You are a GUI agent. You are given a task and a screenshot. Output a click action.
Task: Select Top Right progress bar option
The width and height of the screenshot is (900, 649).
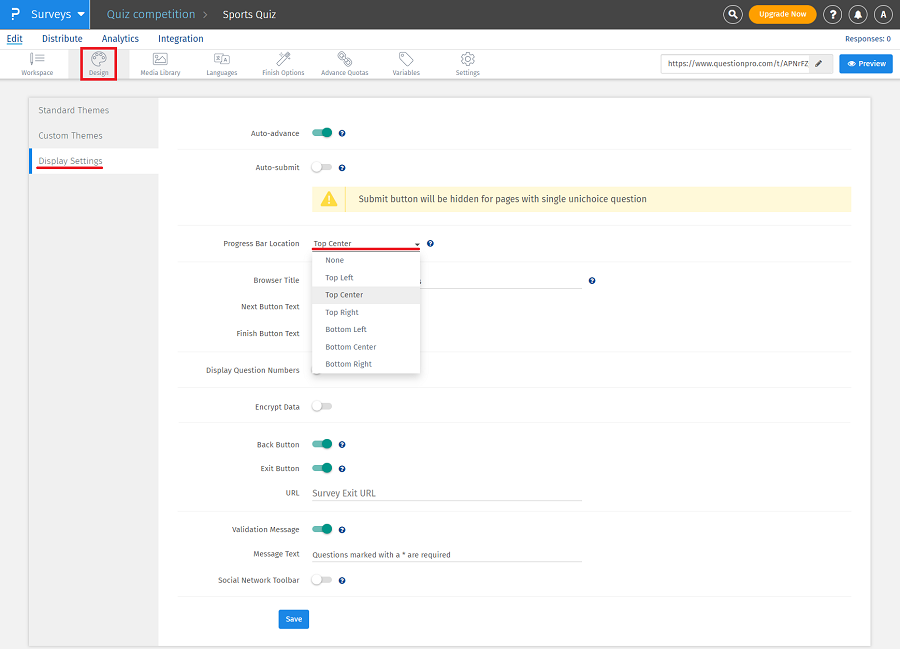click(x=342, y=312)
